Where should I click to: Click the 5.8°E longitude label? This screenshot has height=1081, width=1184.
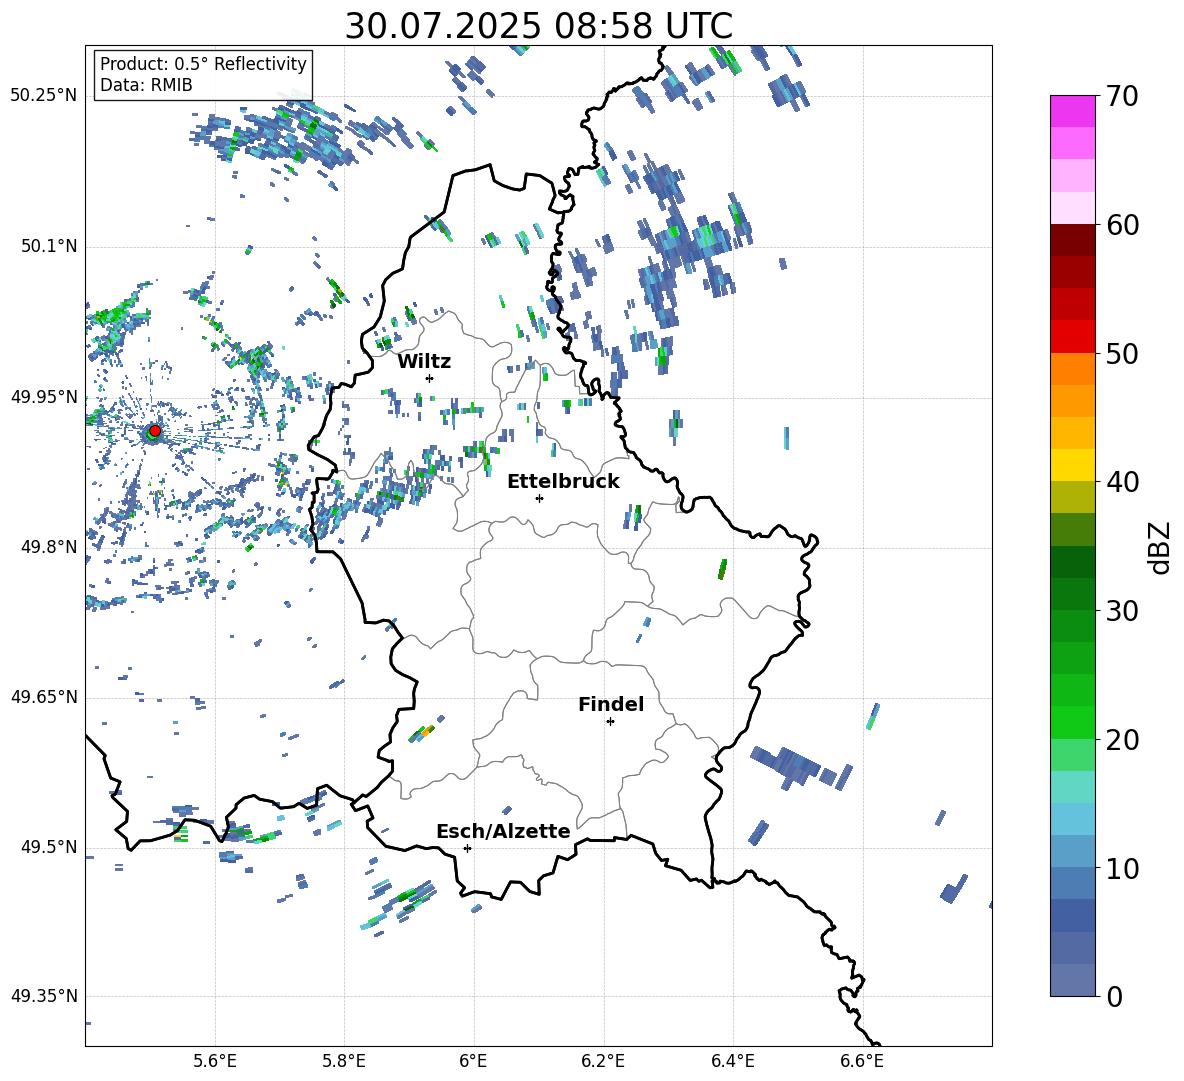point(344,1061)
